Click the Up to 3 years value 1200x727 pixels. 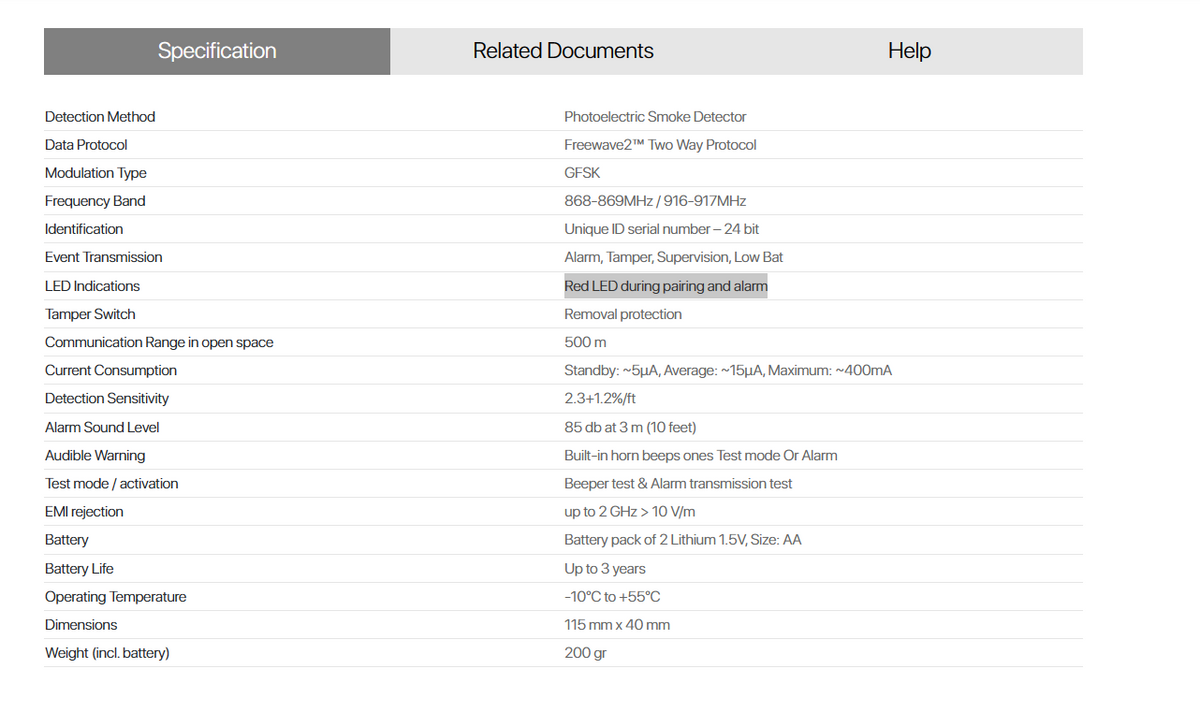point(605,569)
